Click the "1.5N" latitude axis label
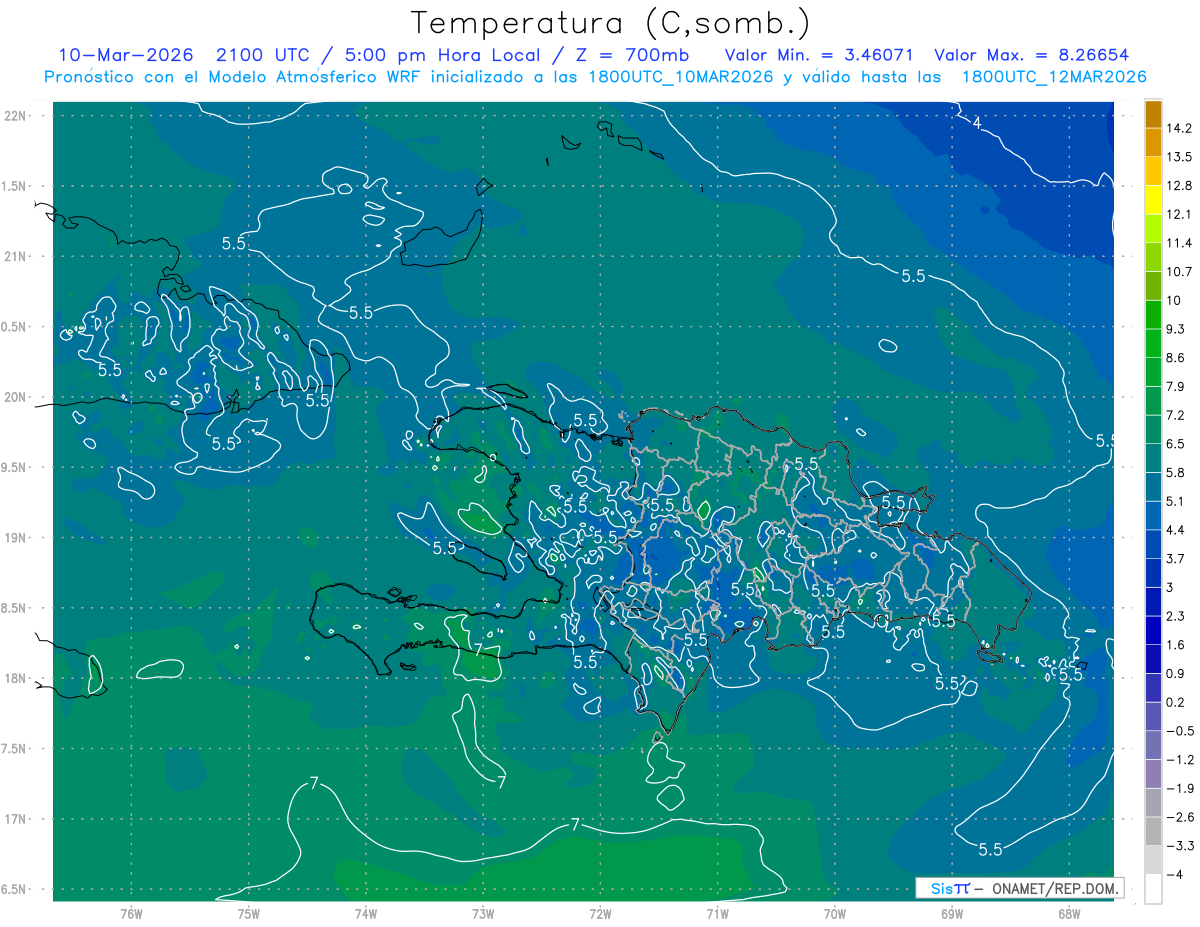This screenshot has width=1200, height=927. point(15,187)
